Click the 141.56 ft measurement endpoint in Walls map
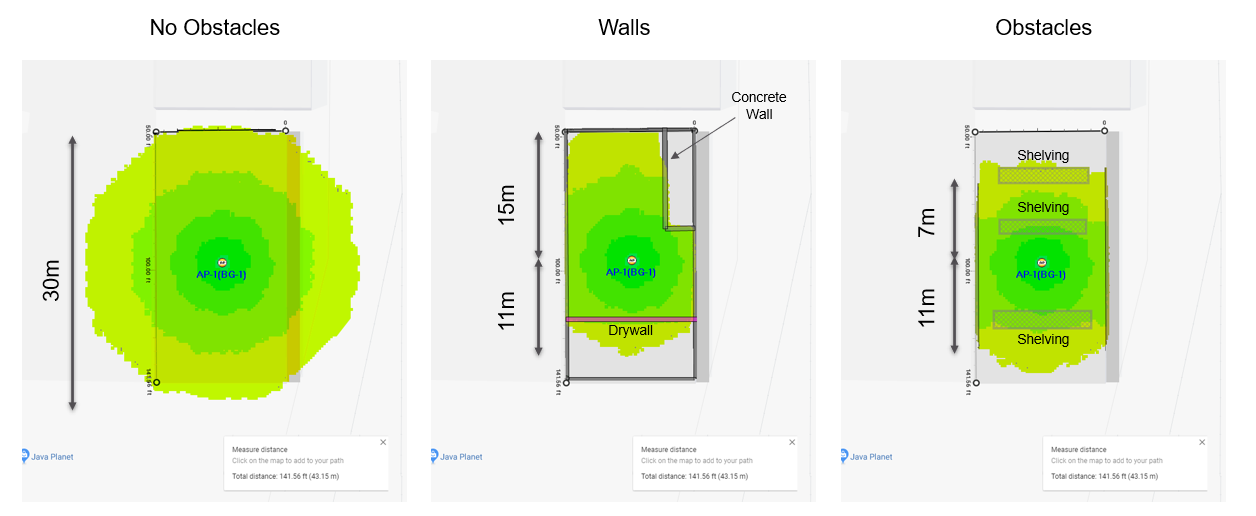The height and width of the screenshot is (516, 1256). click(x=567, y=381)
